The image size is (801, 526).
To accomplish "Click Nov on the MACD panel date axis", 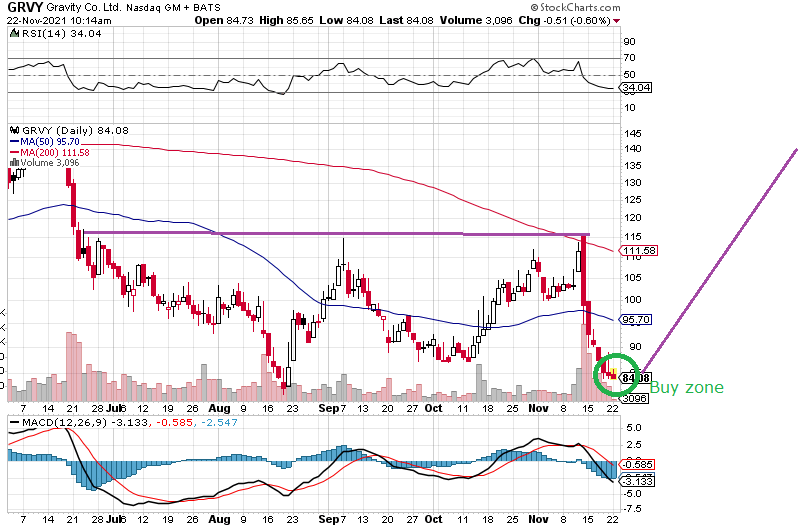I will [538, 519].
